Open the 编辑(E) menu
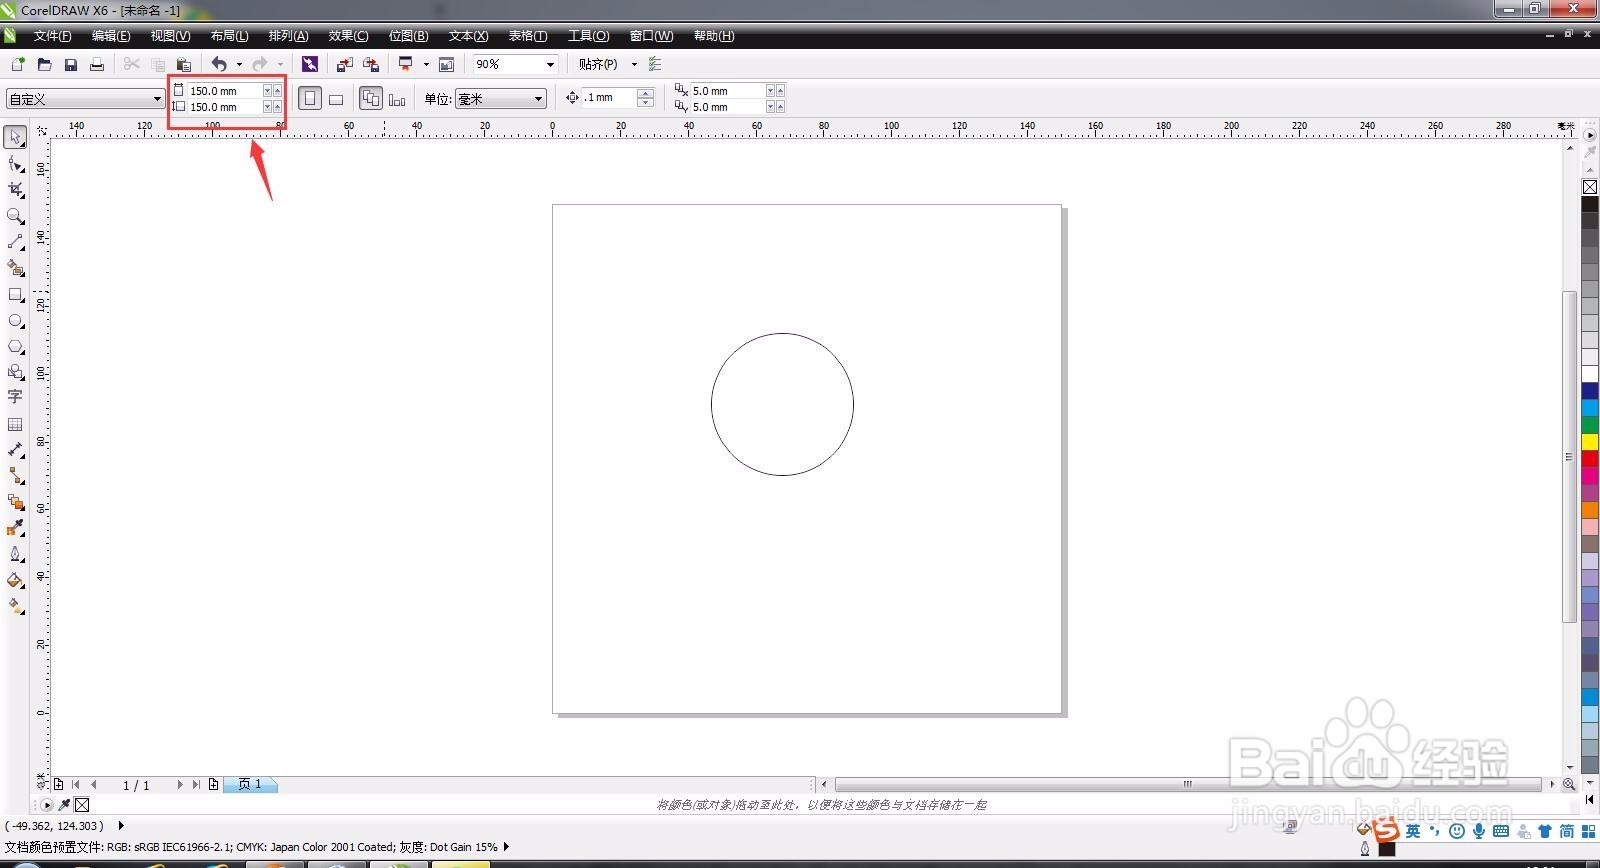The image size is (1600, 868). pos(111,36)
